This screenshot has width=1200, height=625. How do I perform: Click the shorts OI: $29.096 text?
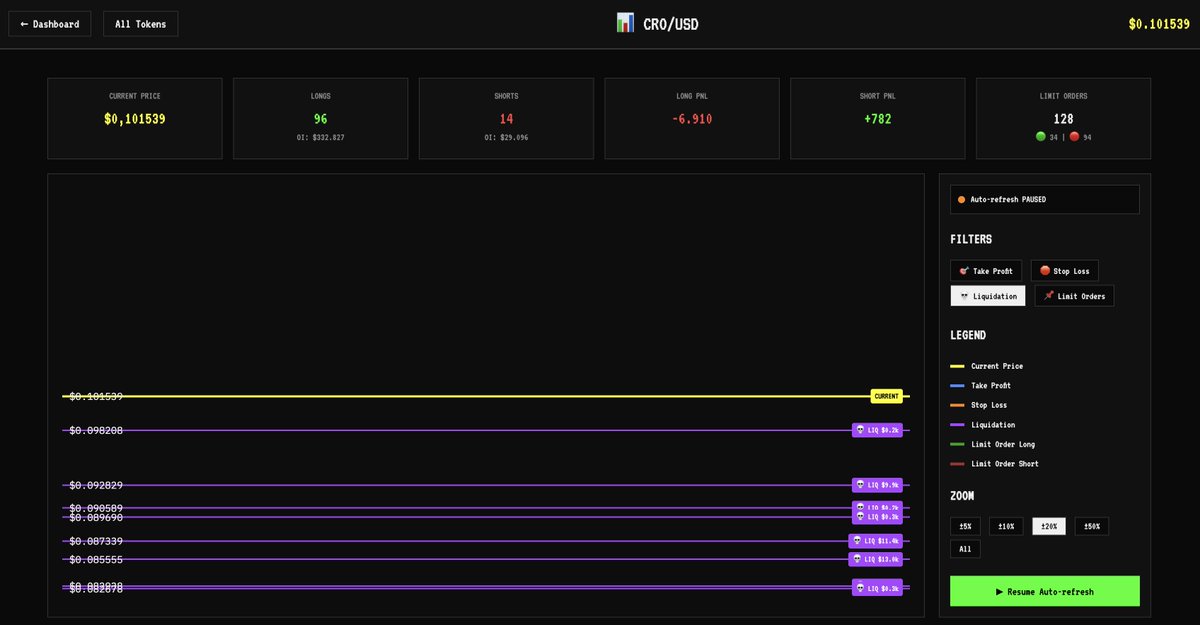pyautogui.click(x=506, y=137)
